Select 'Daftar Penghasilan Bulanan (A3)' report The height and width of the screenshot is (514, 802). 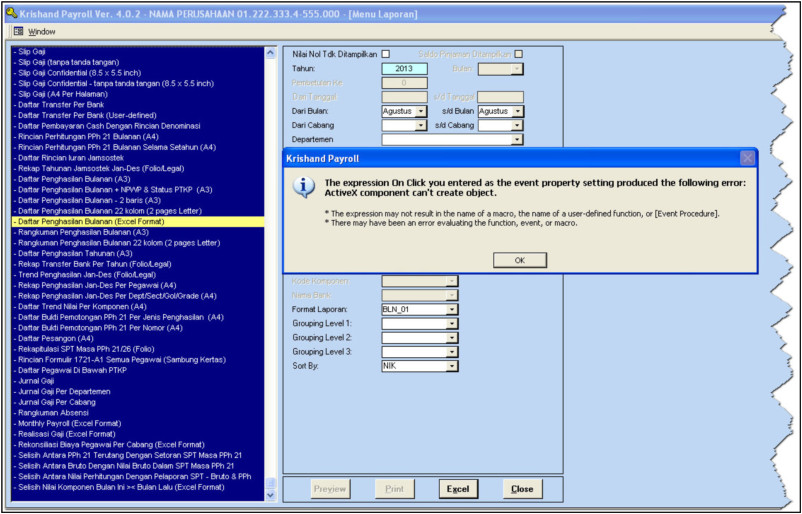138,179
